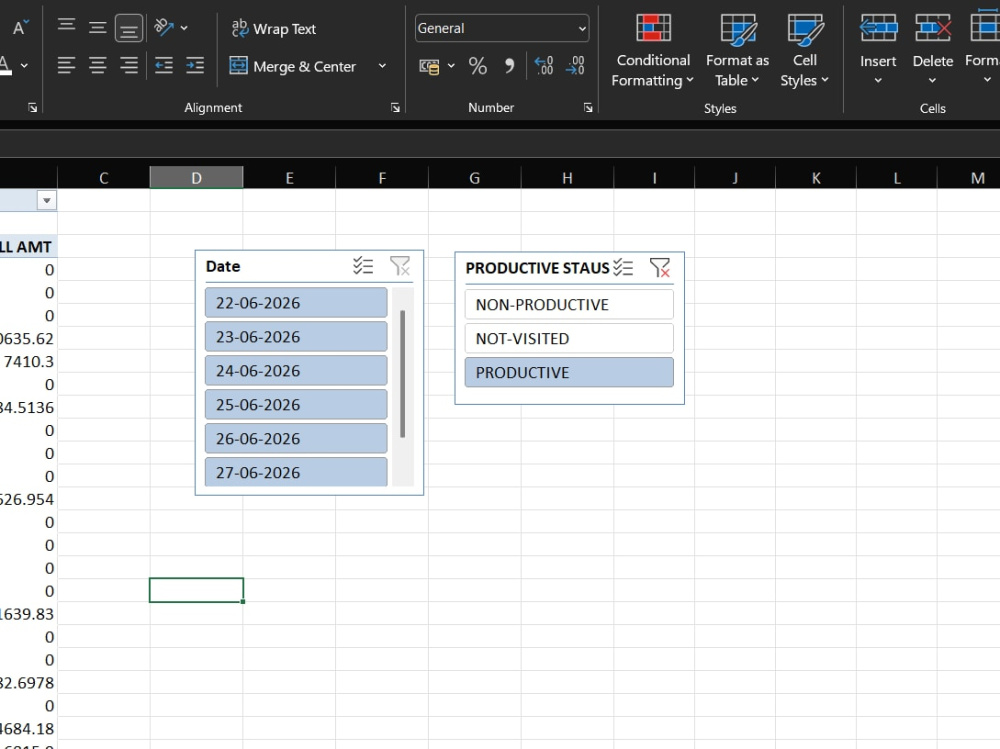Screen dimensions: 1000x749
Task: Open Cell Styles gallery
Action: click(x=804, y=51)
